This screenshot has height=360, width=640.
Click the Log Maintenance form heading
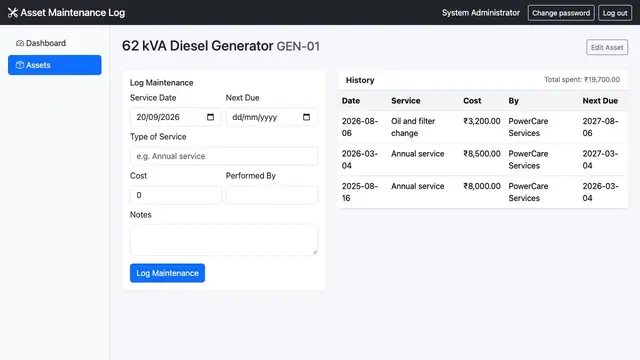[x=162, y=83]
